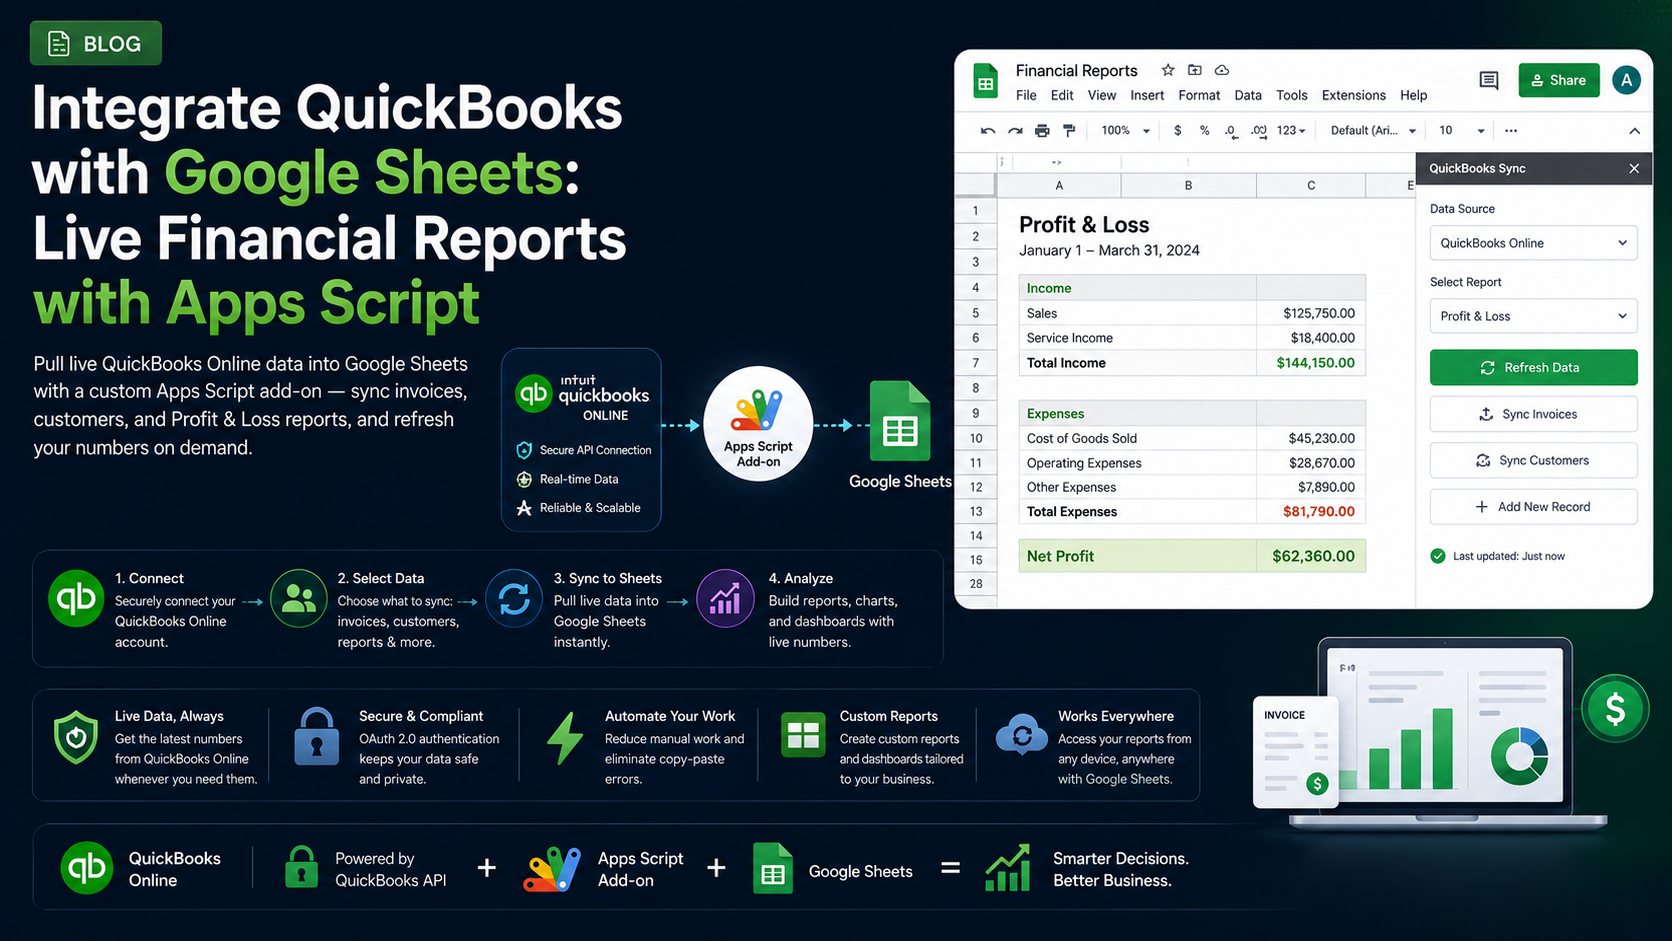Click the Net Profit $62,360.00 cell
This screenshot has width=1672, height=941.
(x=1311, y=556)
